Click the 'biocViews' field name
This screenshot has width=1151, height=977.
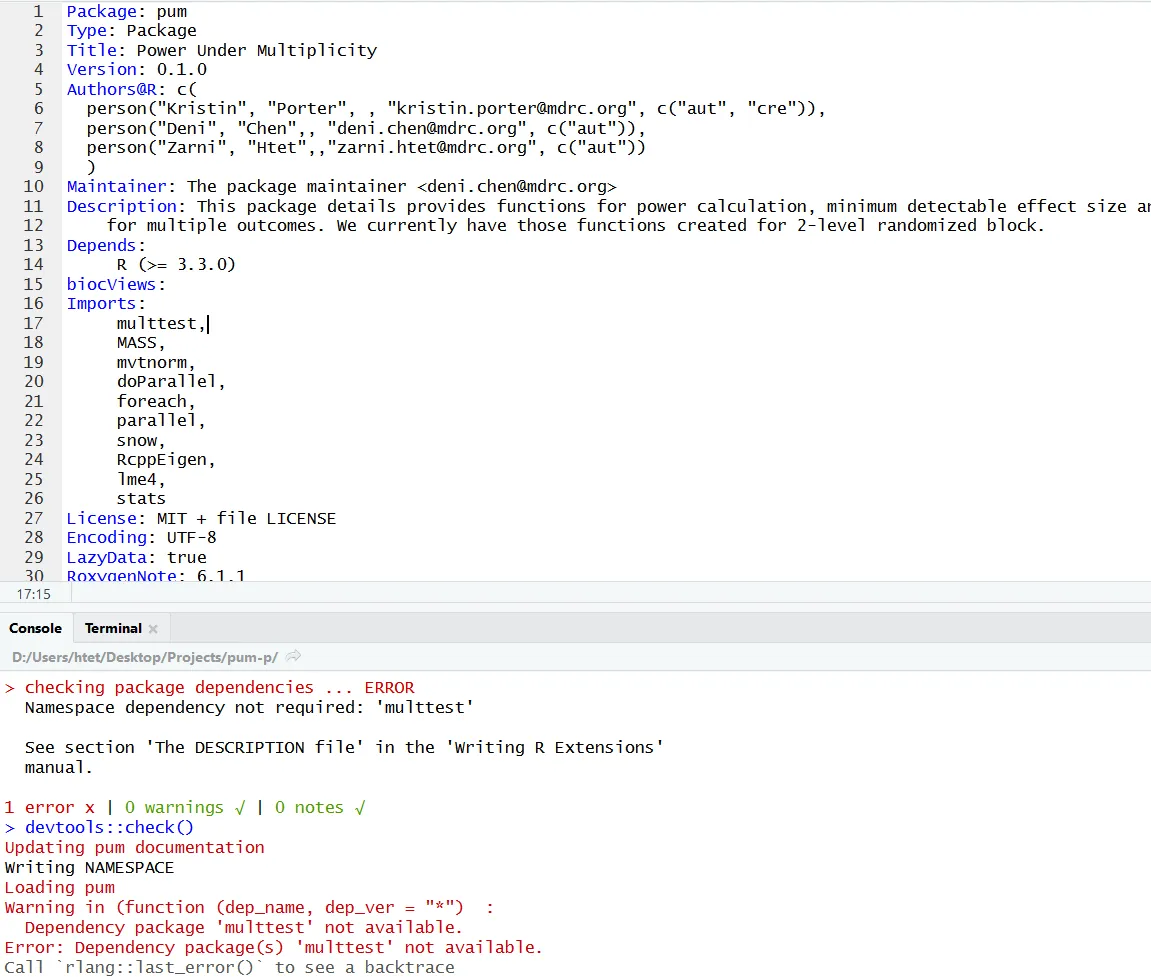[x=112, y=284]
